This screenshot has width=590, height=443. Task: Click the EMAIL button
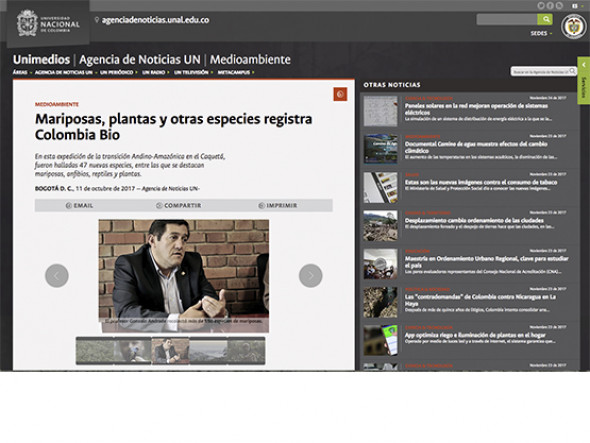pos(79,206)
